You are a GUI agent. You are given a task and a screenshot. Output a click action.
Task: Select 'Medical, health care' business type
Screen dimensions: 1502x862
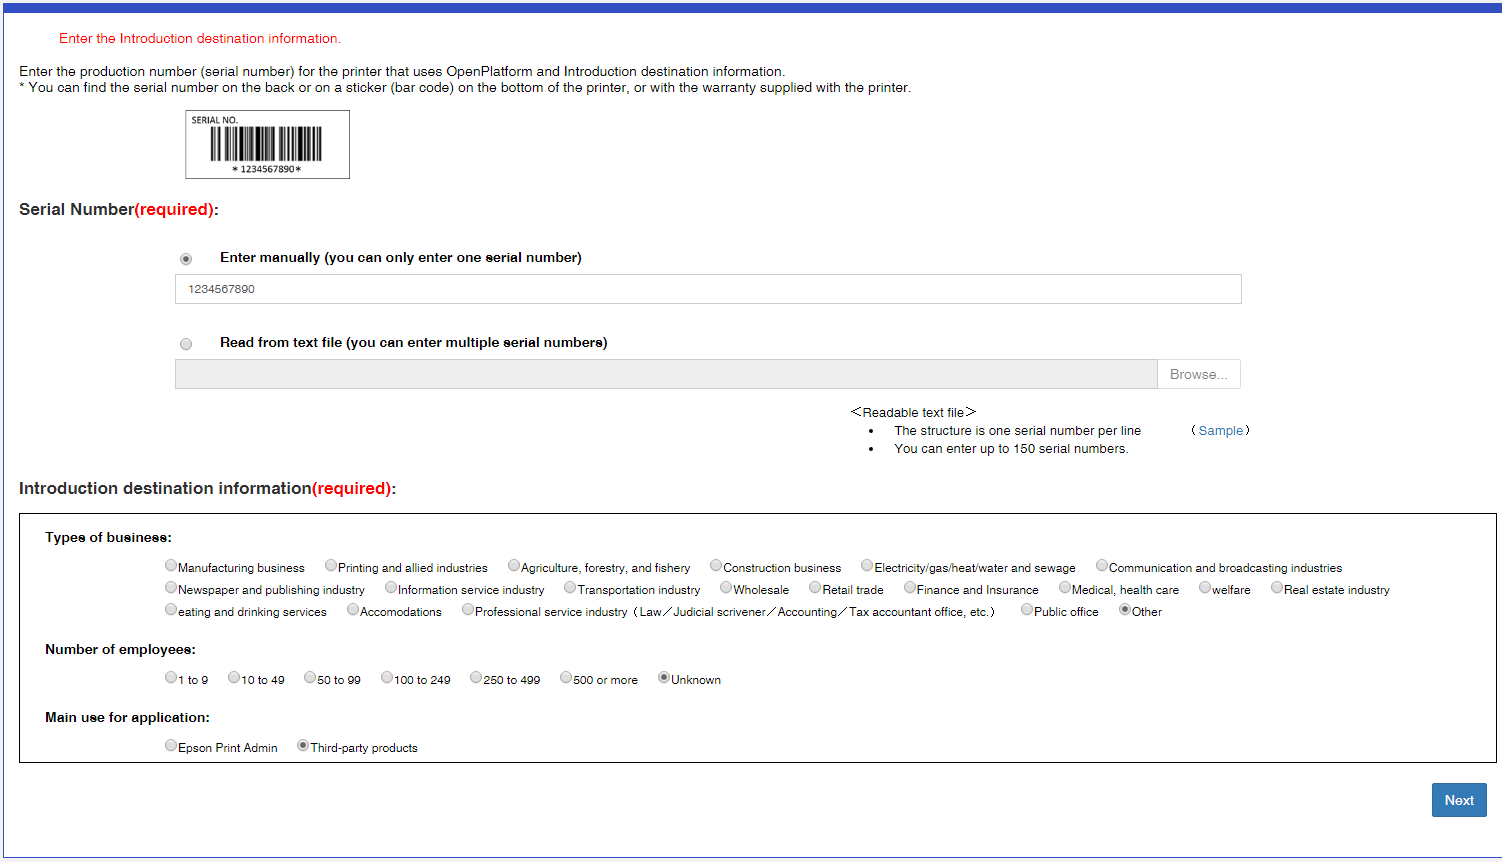pyautogui.click(x=1065, y=587)
